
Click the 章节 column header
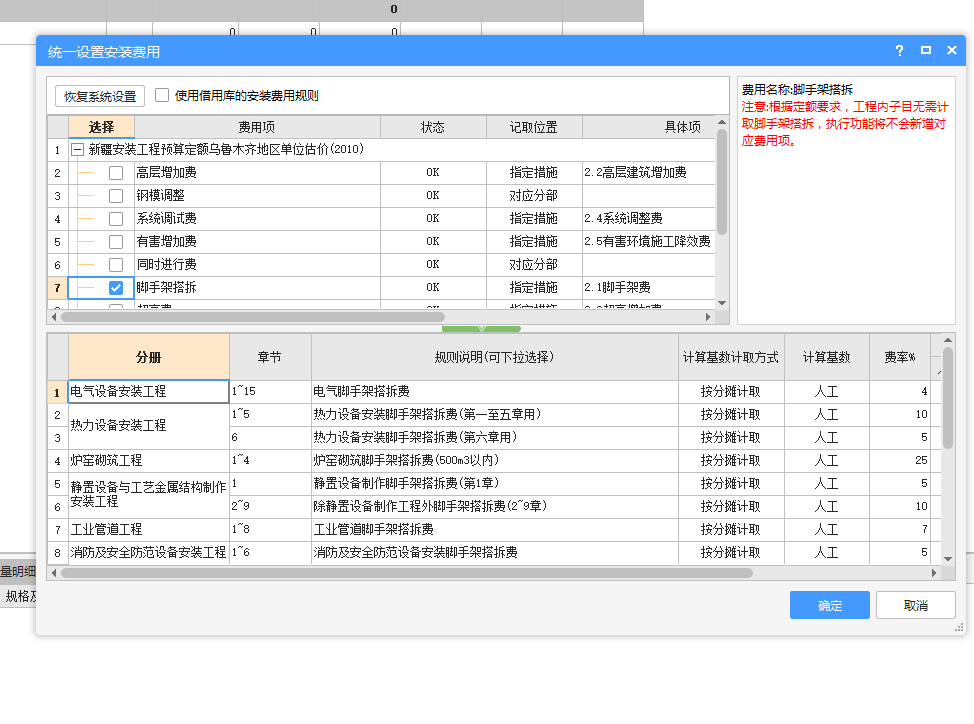click(270, 357)
